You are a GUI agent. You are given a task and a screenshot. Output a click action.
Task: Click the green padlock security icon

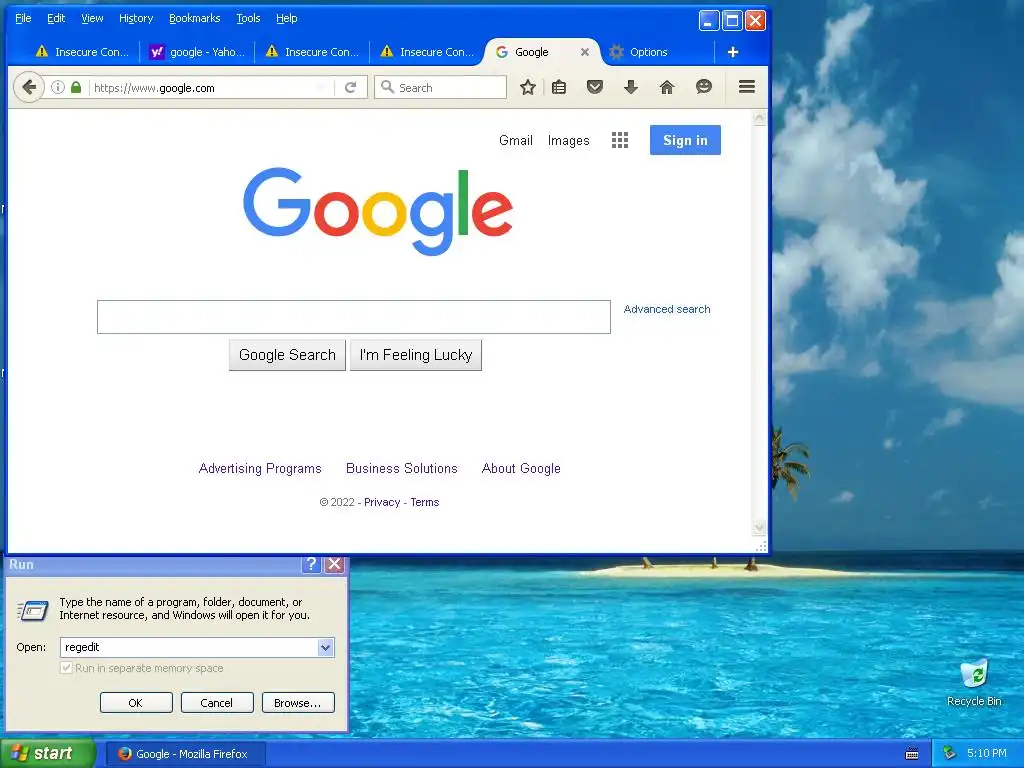pos(76,87)
